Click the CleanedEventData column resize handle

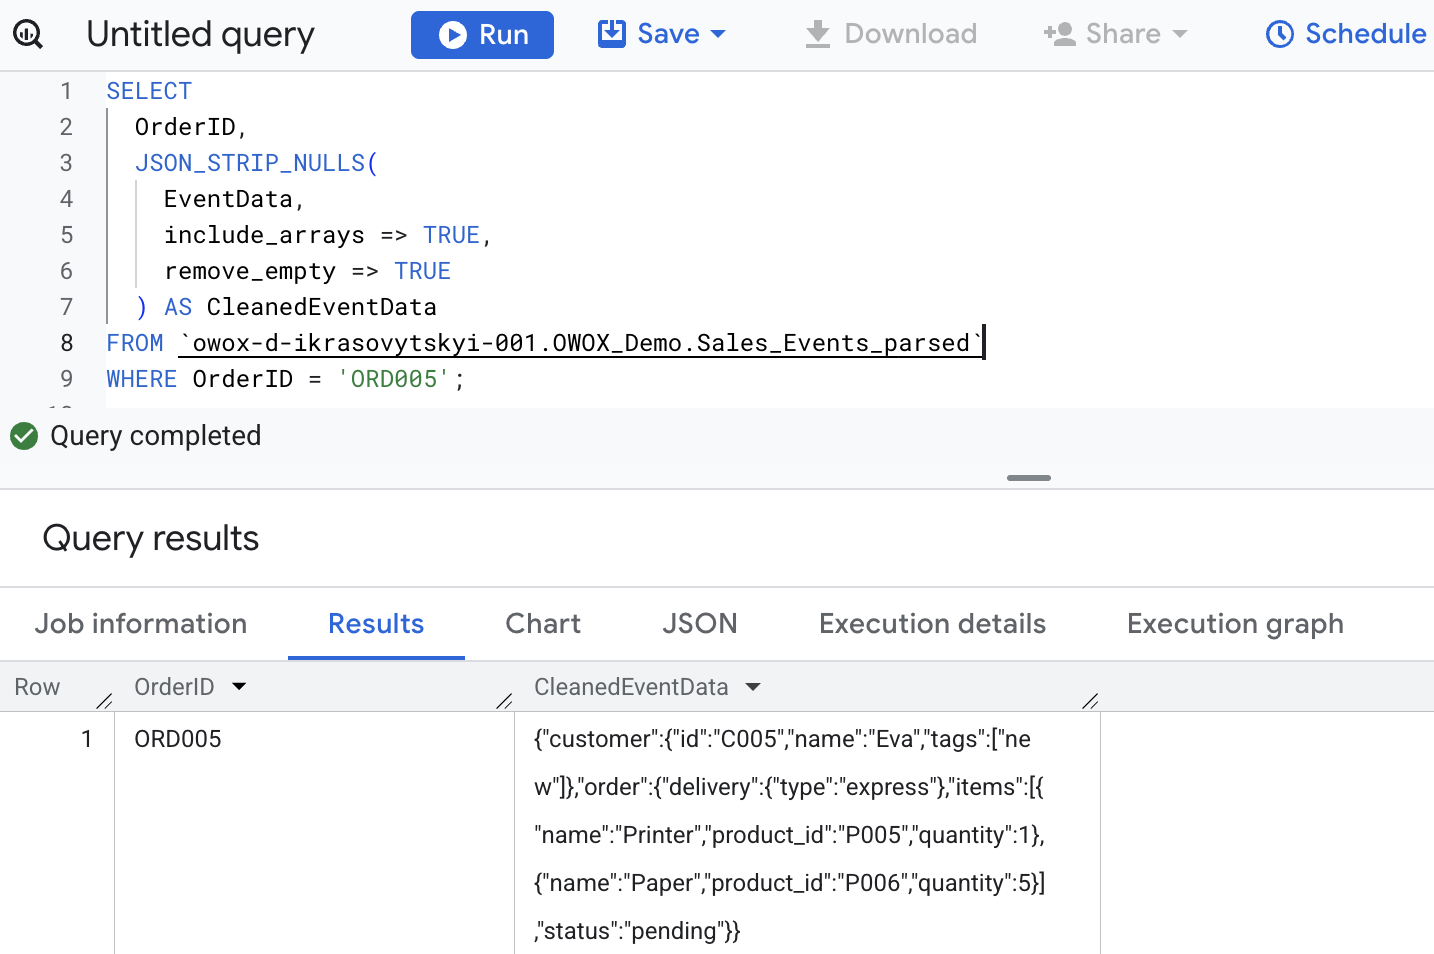1090,701
